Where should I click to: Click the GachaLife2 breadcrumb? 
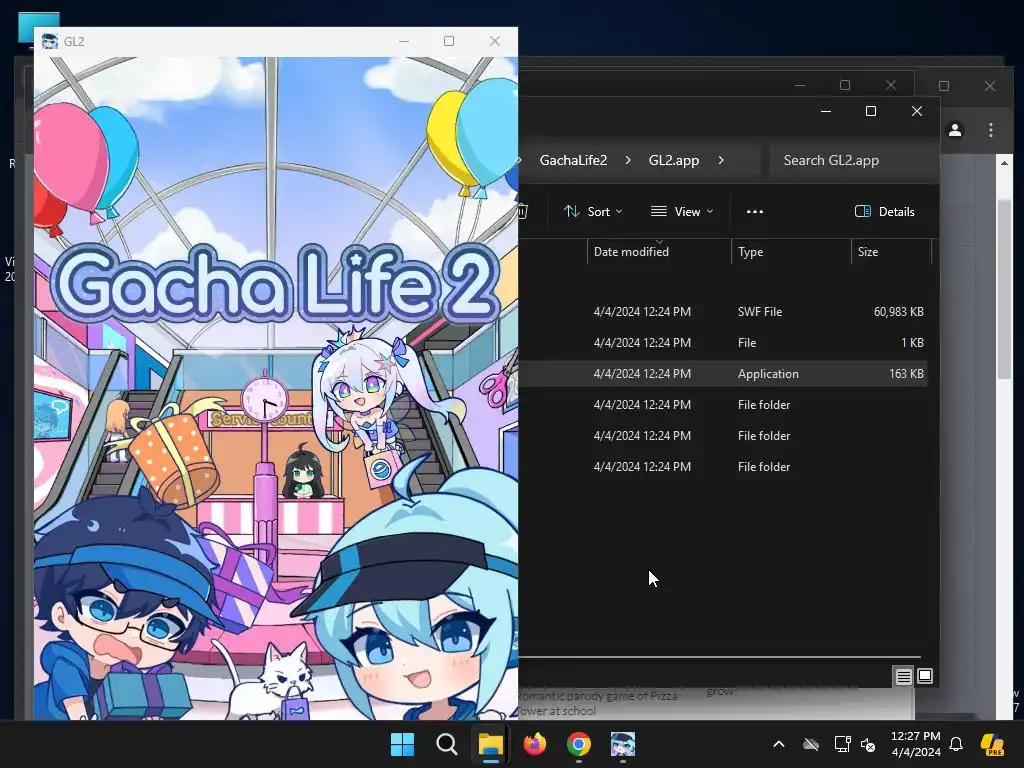coord(573,160)
